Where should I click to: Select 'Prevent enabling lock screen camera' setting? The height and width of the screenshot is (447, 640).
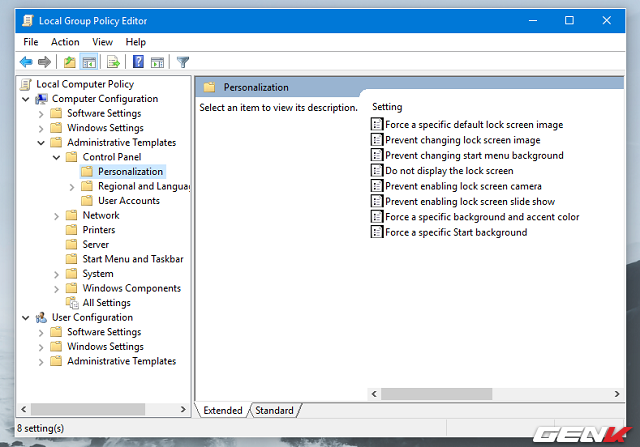[463, 186]
